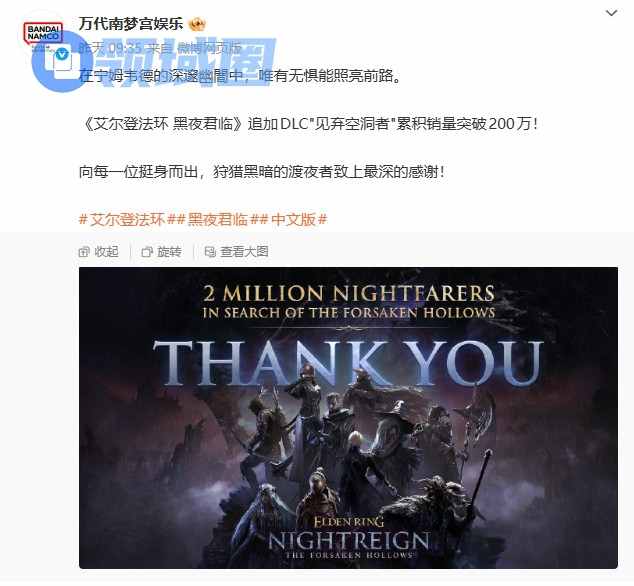Click the blue verified V badge
This screenshot has width=634, height=586.
click(x=62, y=54)
